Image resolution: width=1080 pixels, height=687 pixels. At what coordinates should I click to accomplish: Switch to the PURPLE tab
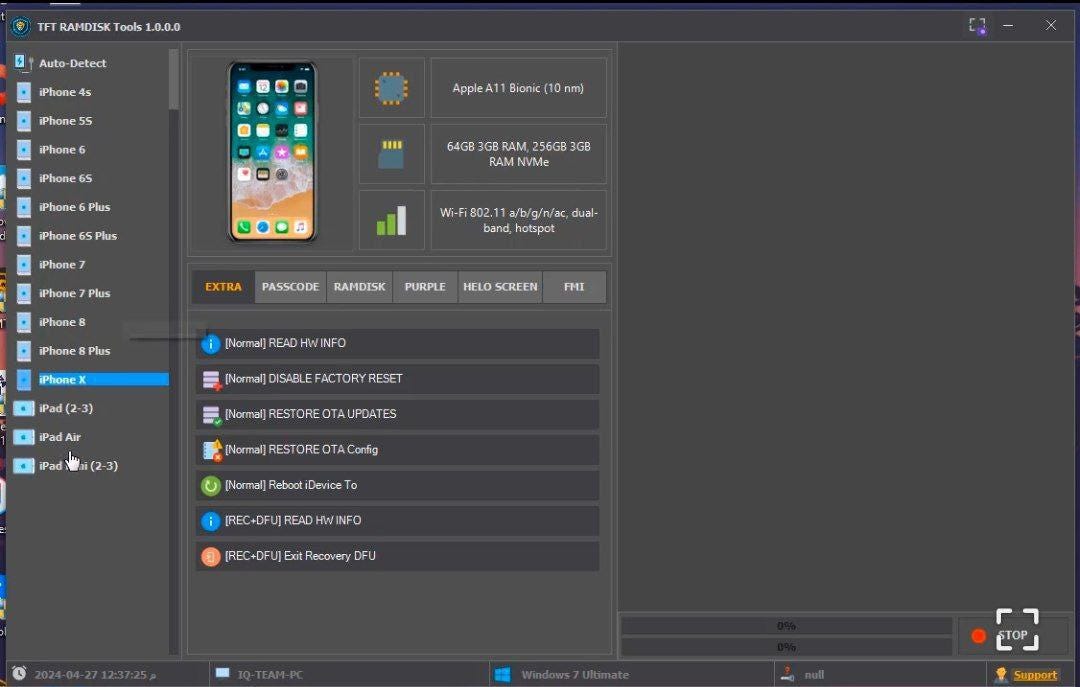[x=424, y=287]
